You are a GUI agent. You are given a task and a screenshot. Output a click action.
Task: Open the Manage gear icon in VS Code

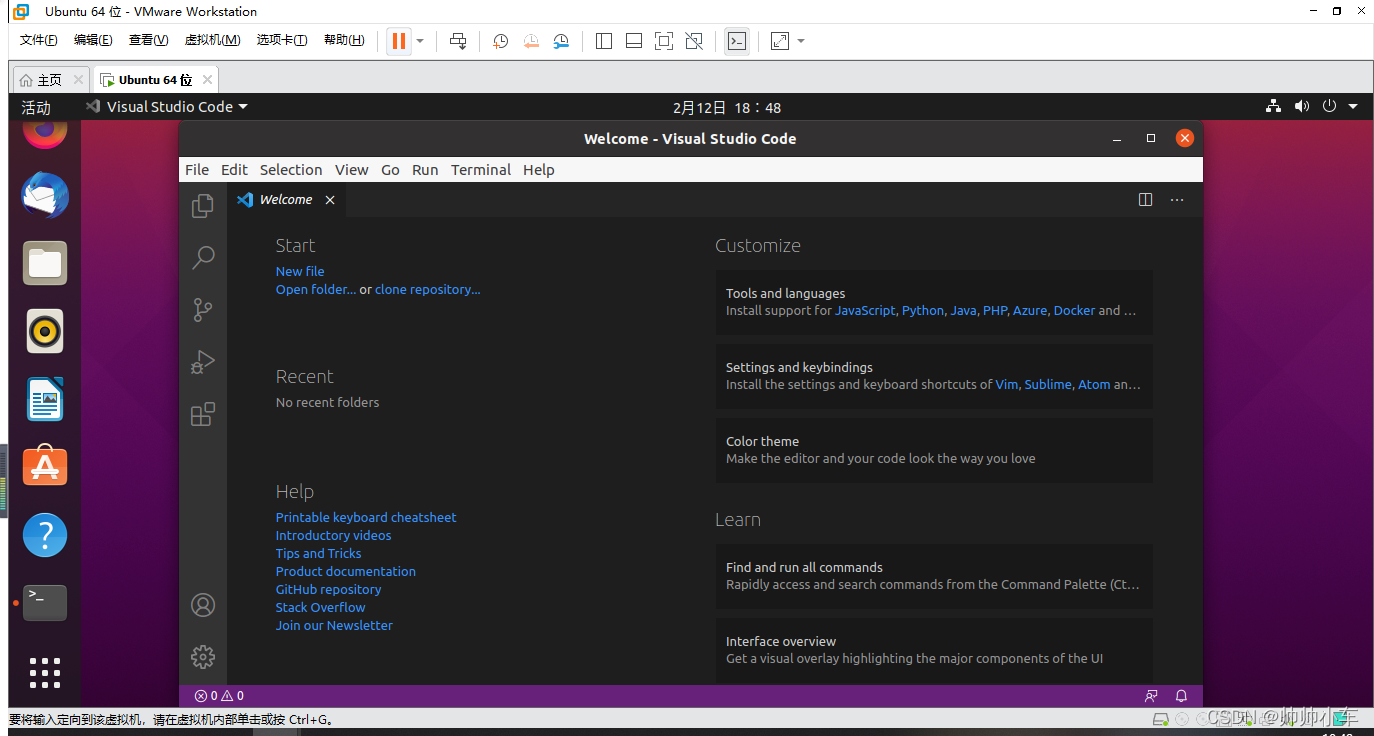click(203, 657)
